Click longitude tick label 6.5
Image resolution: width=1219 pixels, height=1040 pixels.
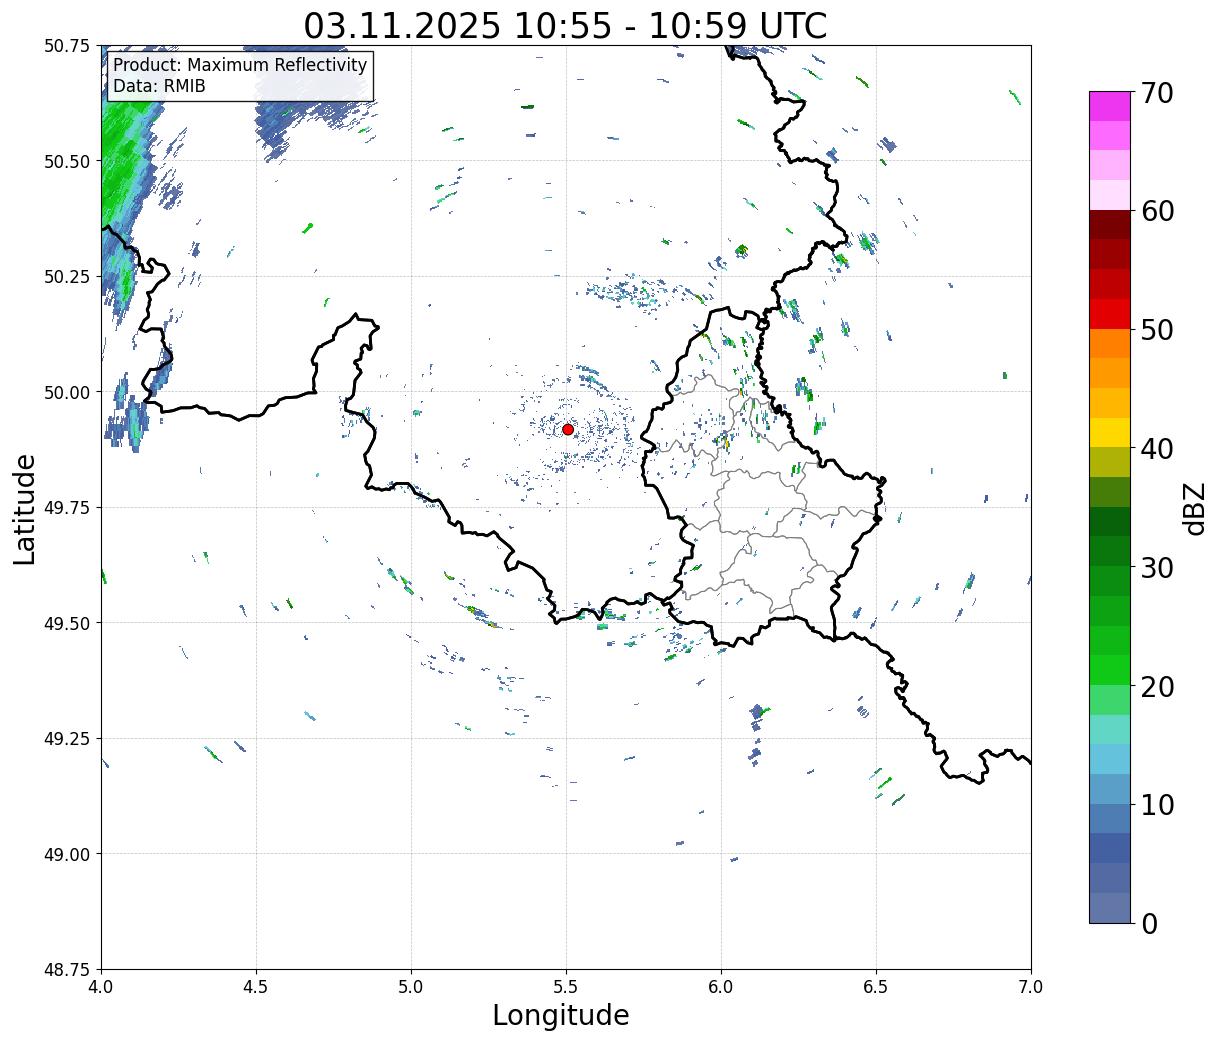pyautogui.click(x=876, y=986)
